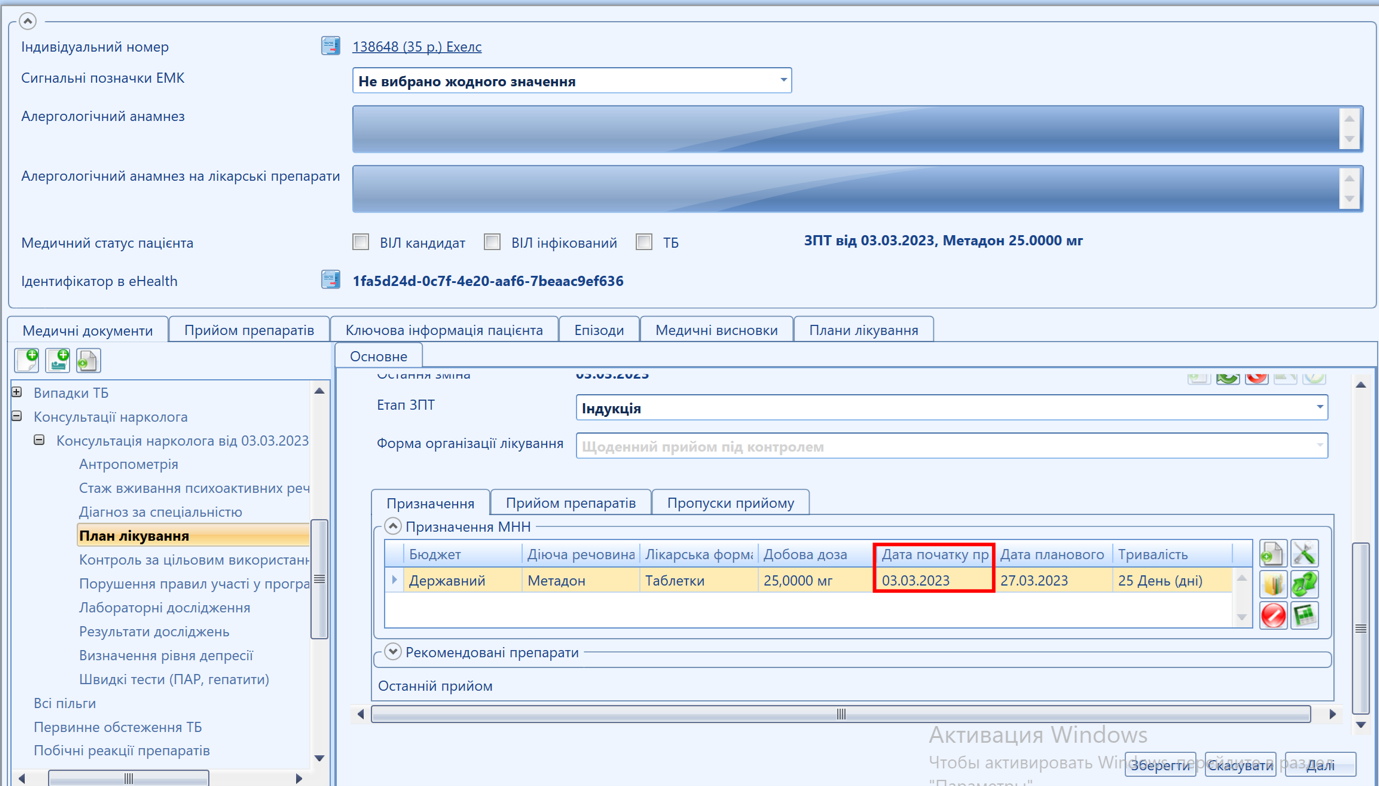The height and width of the screenshot is (786, 1379).
Task: Click the import document icon above the tree
Action: click(x=88, y=360)
